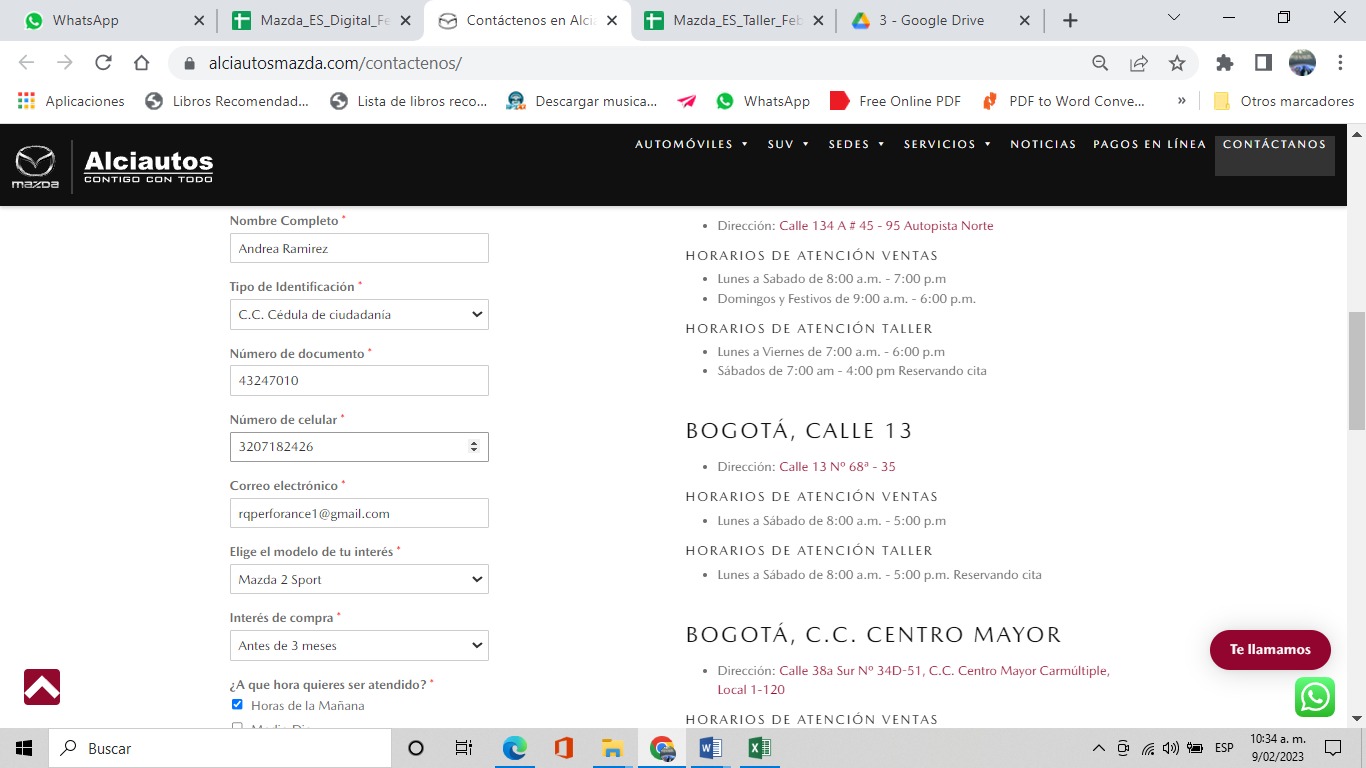Open the Free Online PDF bookmark
Image resolution: width=1366 pixels, height=768 pixels.
pyautogui.click(x=895, y=101)
